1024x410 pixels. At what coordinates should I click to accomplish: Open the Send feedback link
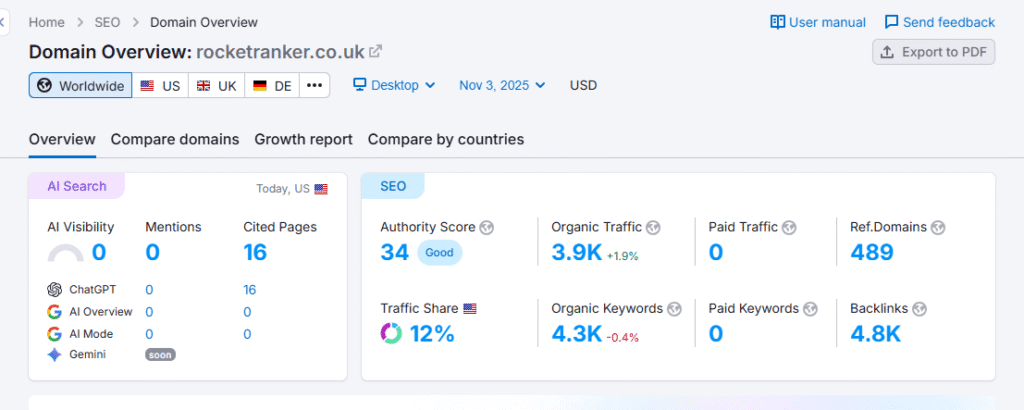[940, 22]
